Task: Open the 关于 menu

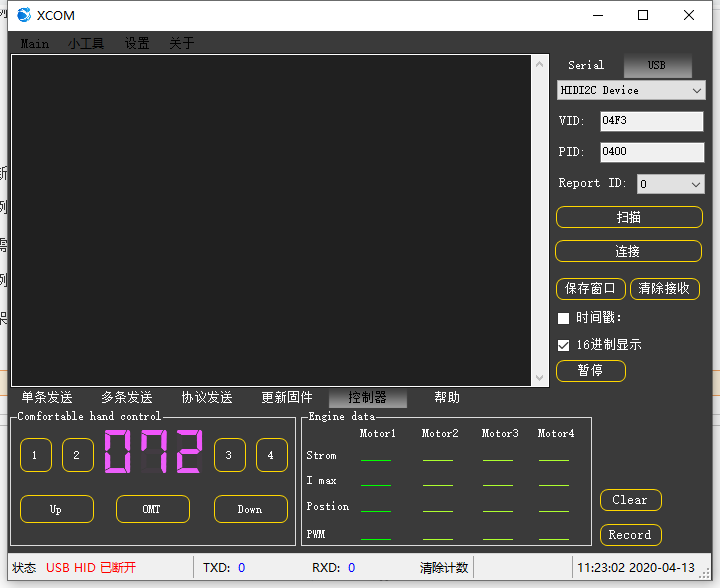Action: coord(181,44)
